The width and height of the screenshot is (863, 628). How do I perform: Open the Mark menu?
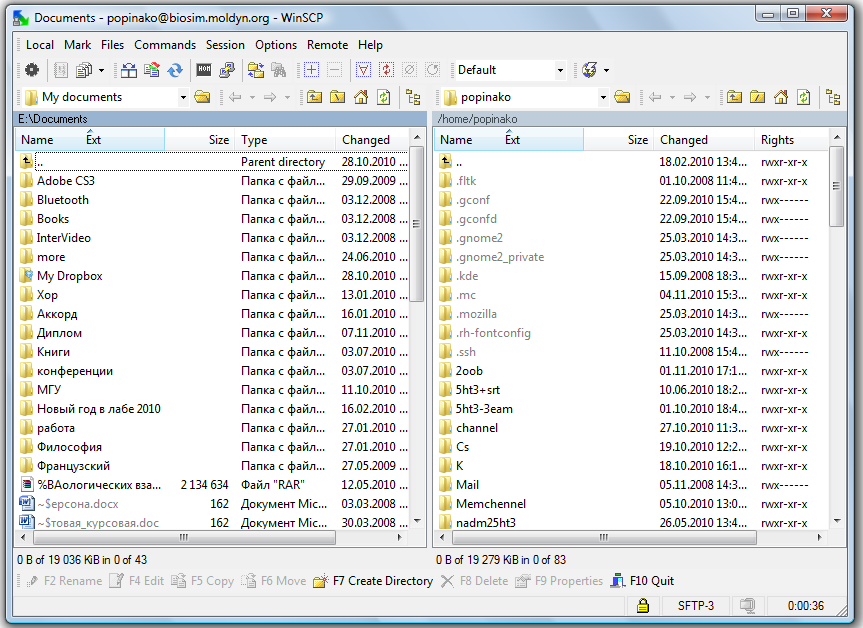78,45
